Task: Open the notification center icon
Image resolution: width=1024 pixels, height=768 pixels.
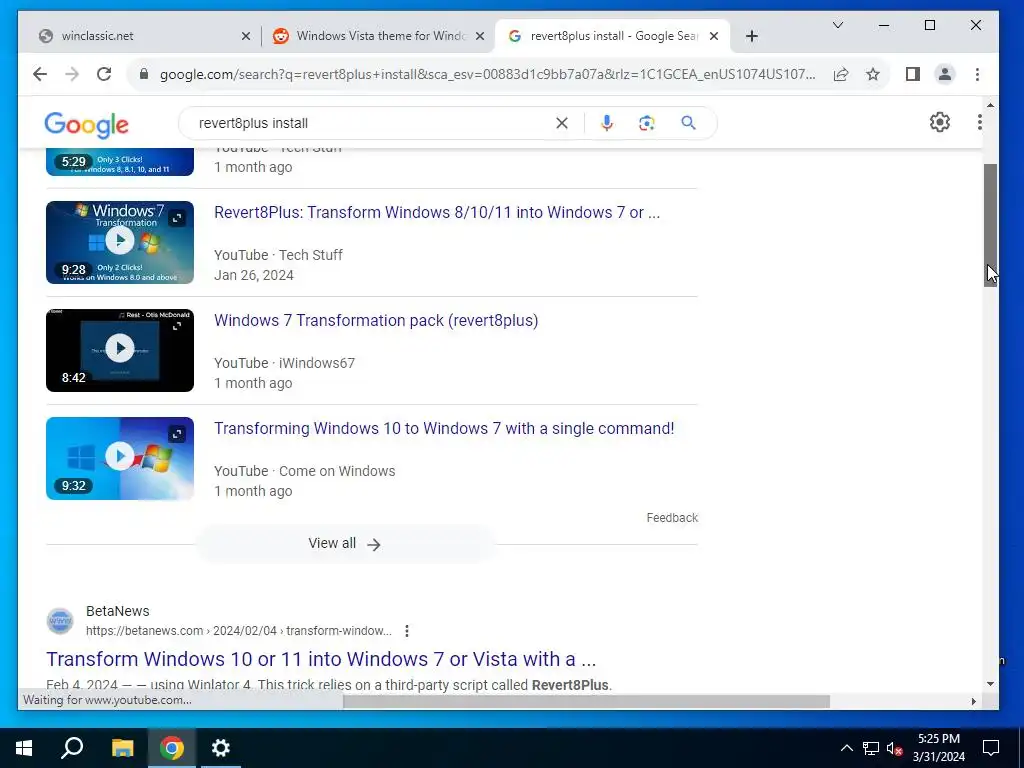Action: point(991,748)
